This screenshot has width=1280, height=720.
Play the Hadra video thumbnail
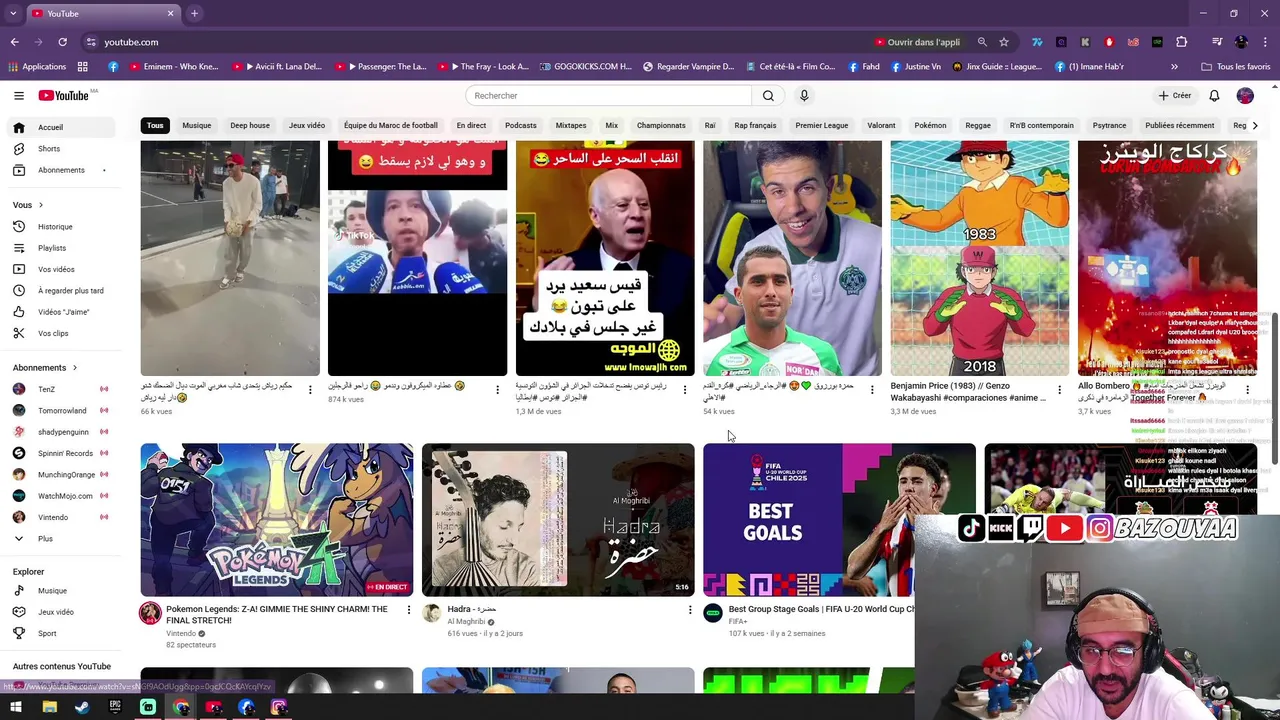click(558, 520)
